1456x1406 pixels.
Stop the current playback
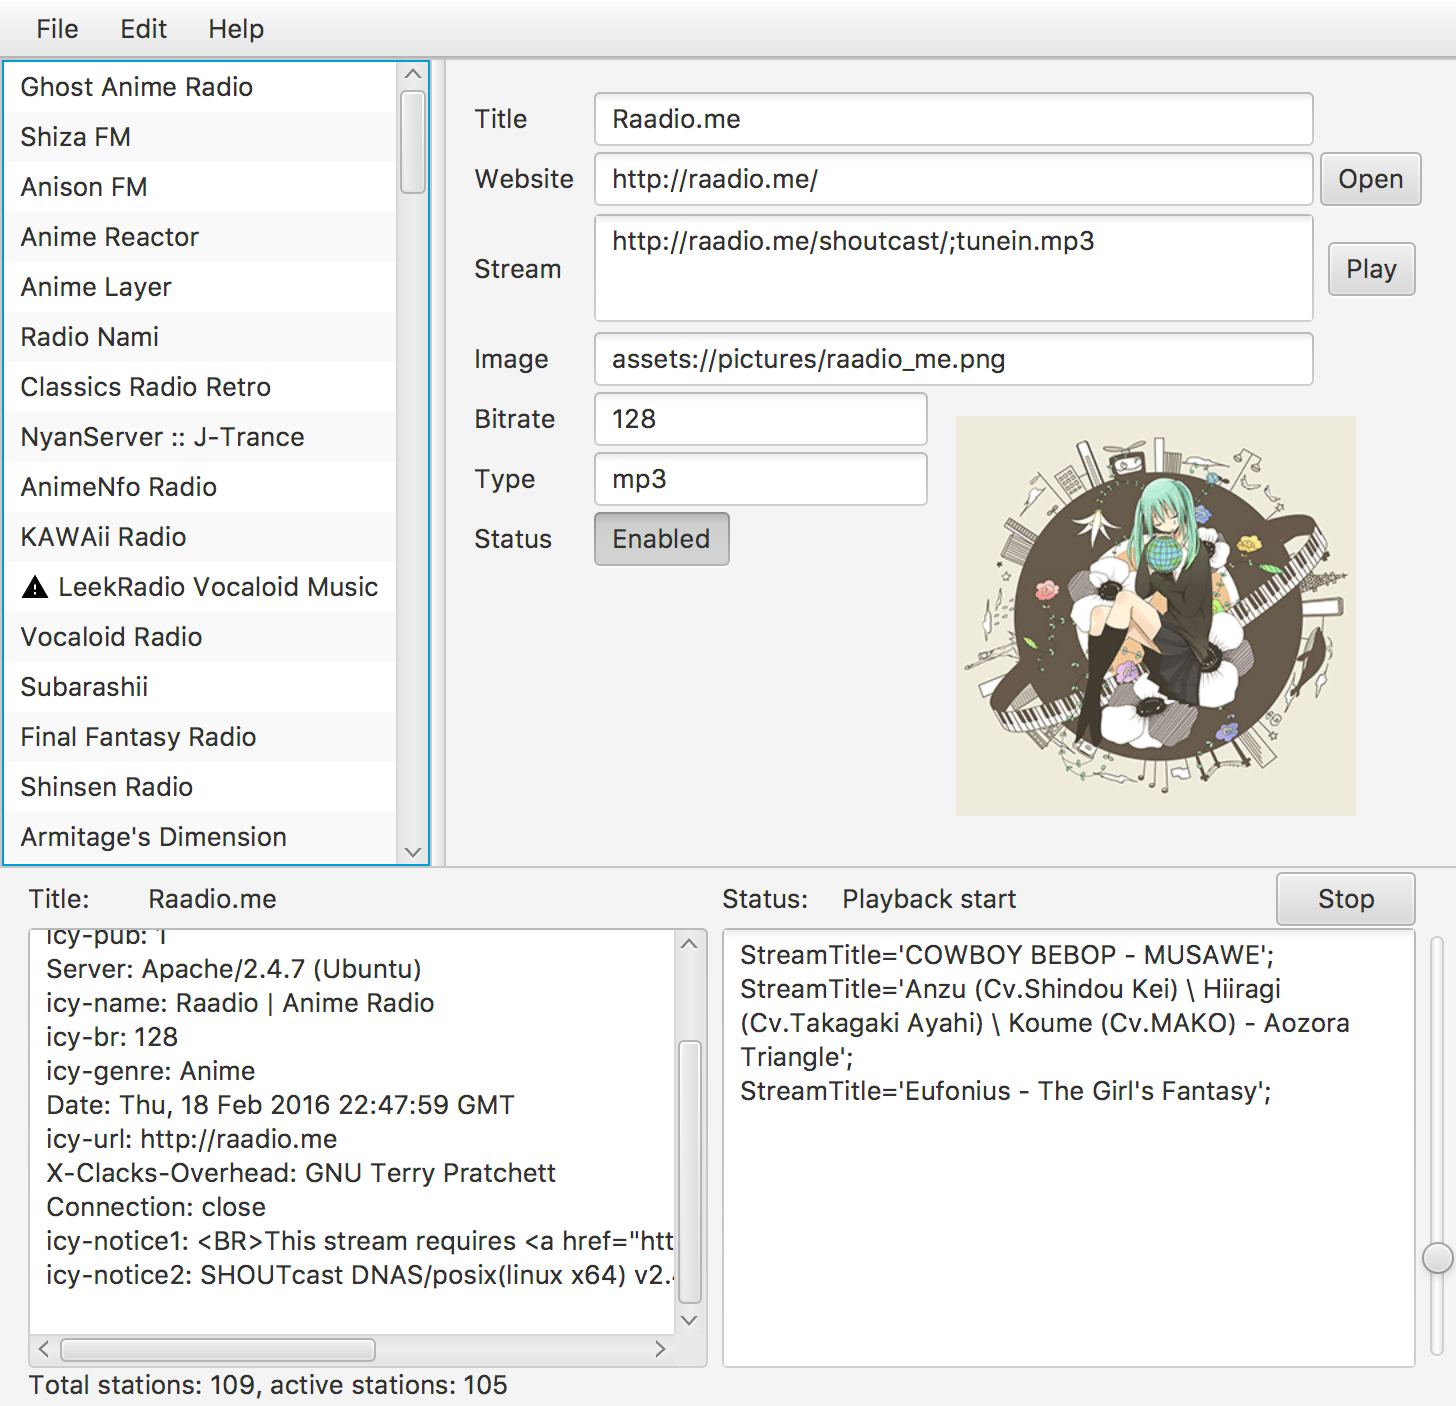(x=1346, y=899)
